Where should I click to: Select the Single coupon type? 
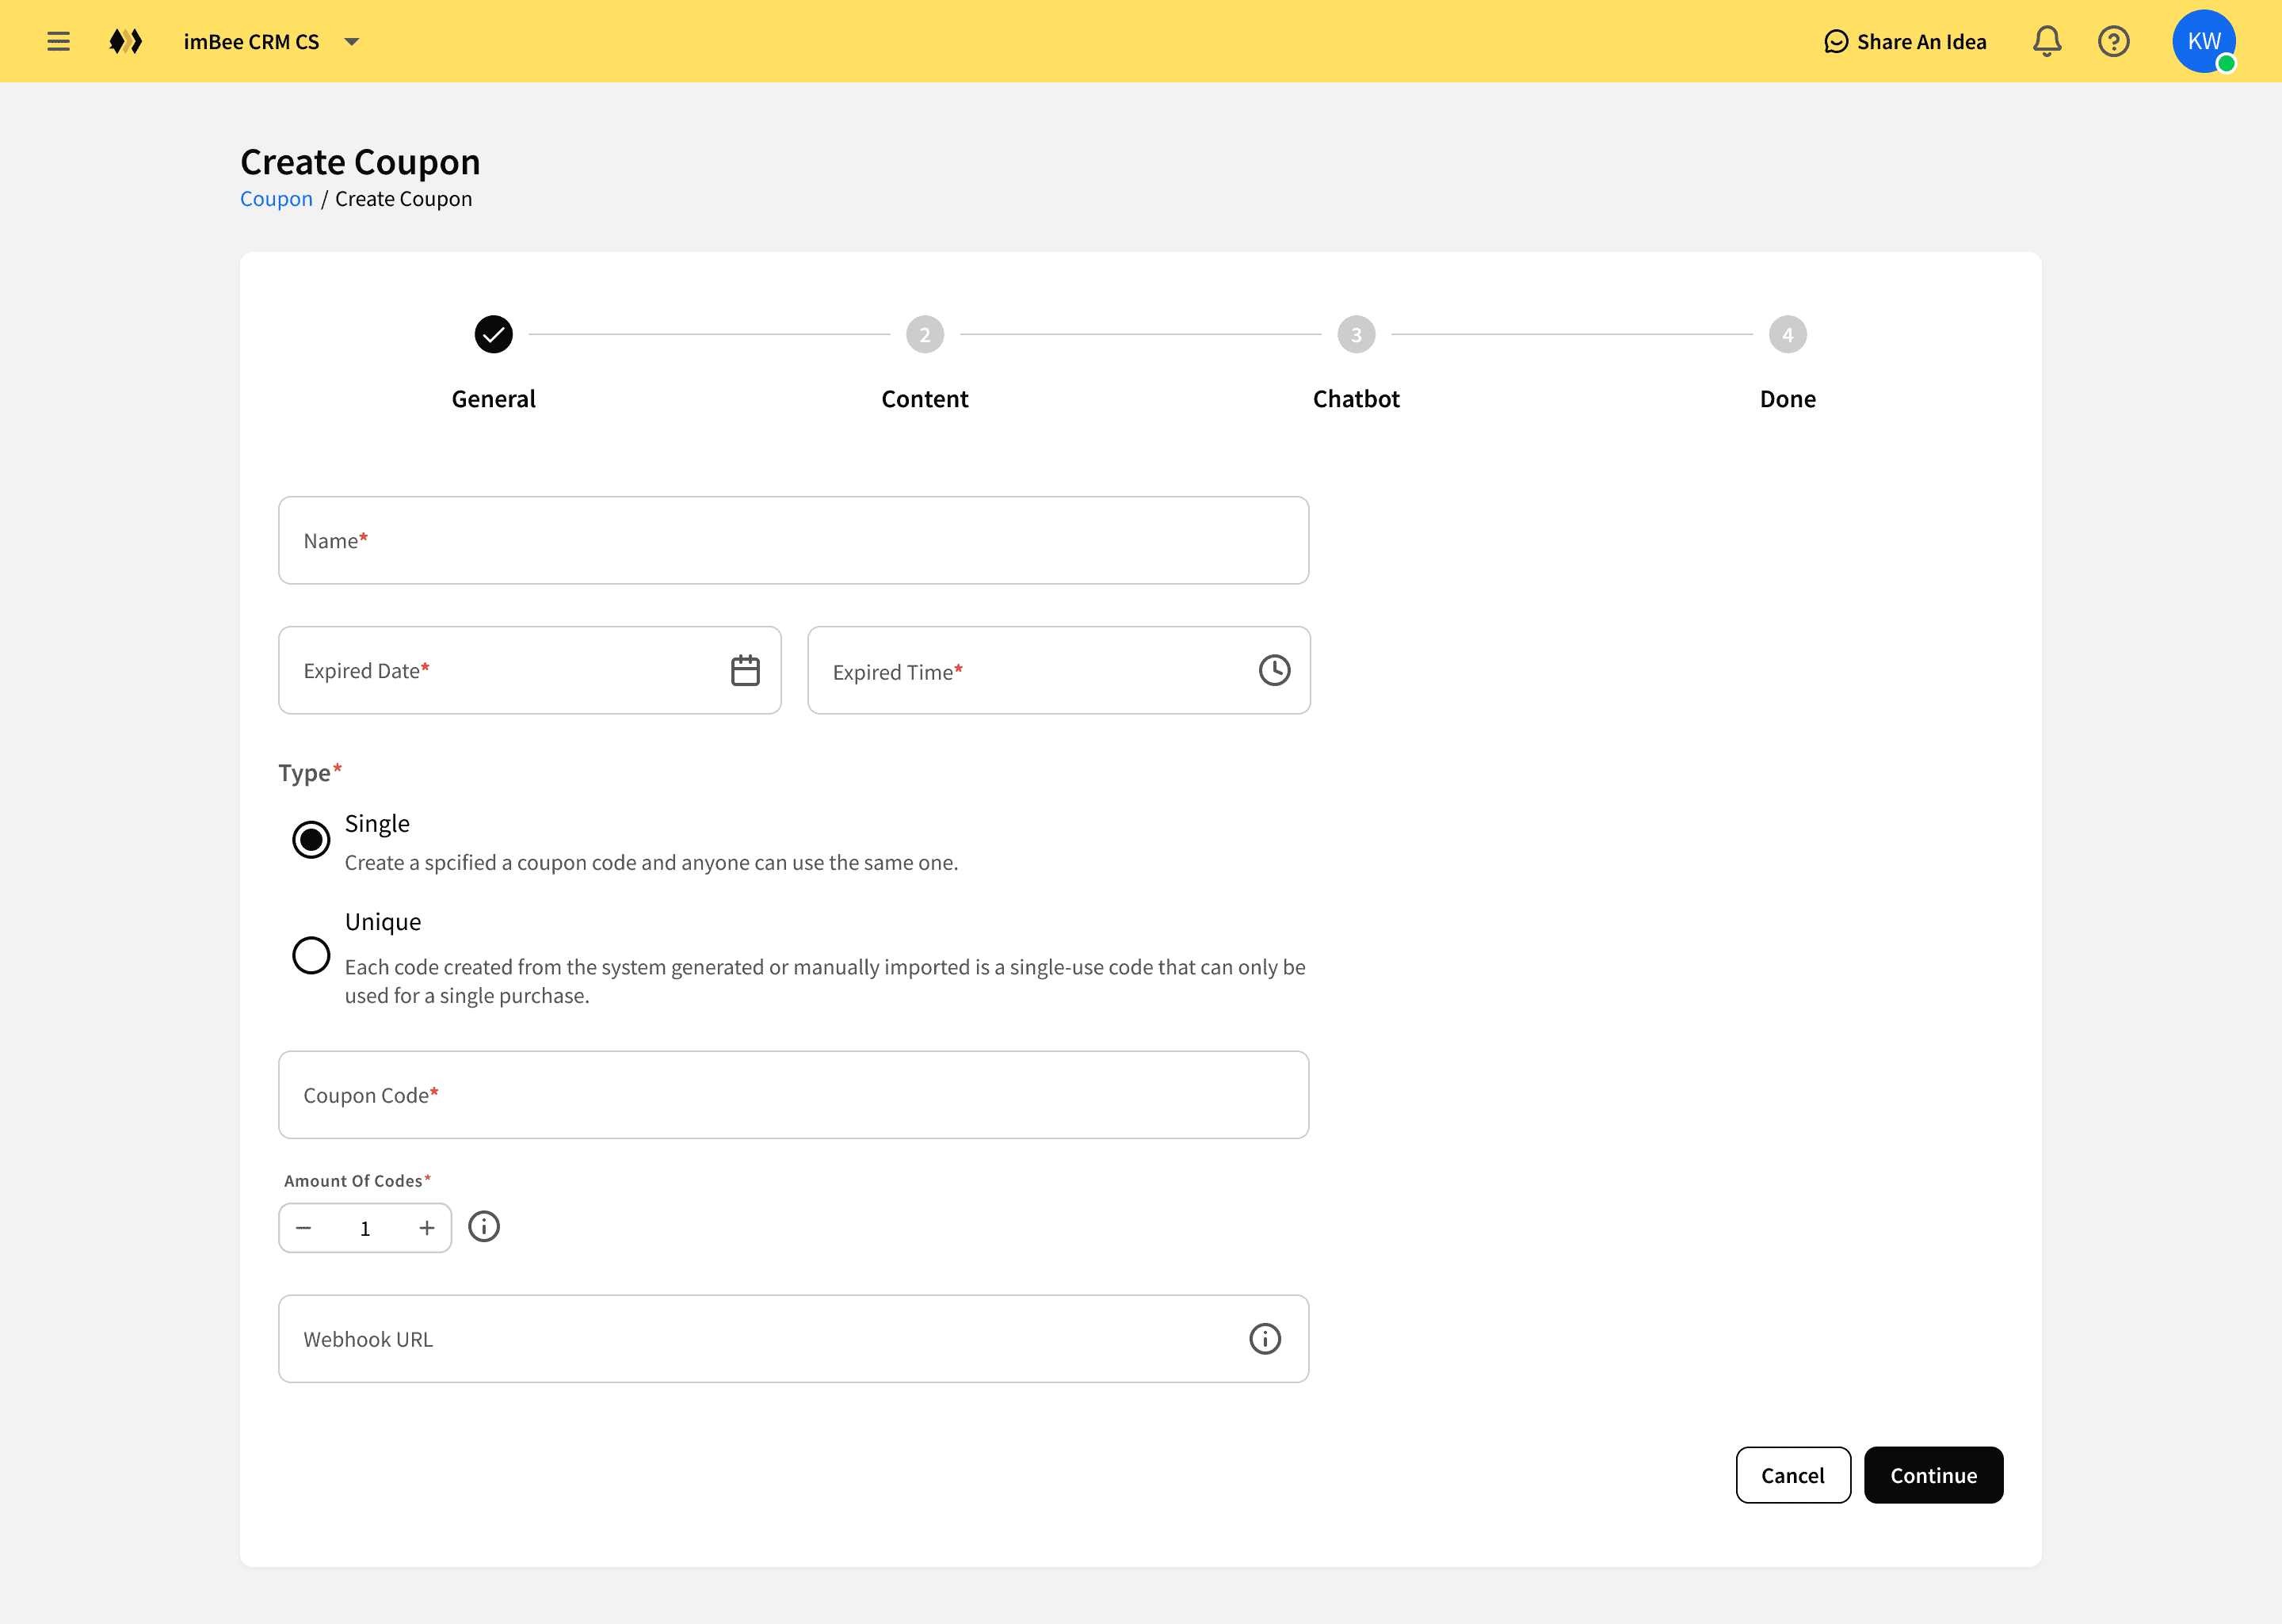click(311, 839)
